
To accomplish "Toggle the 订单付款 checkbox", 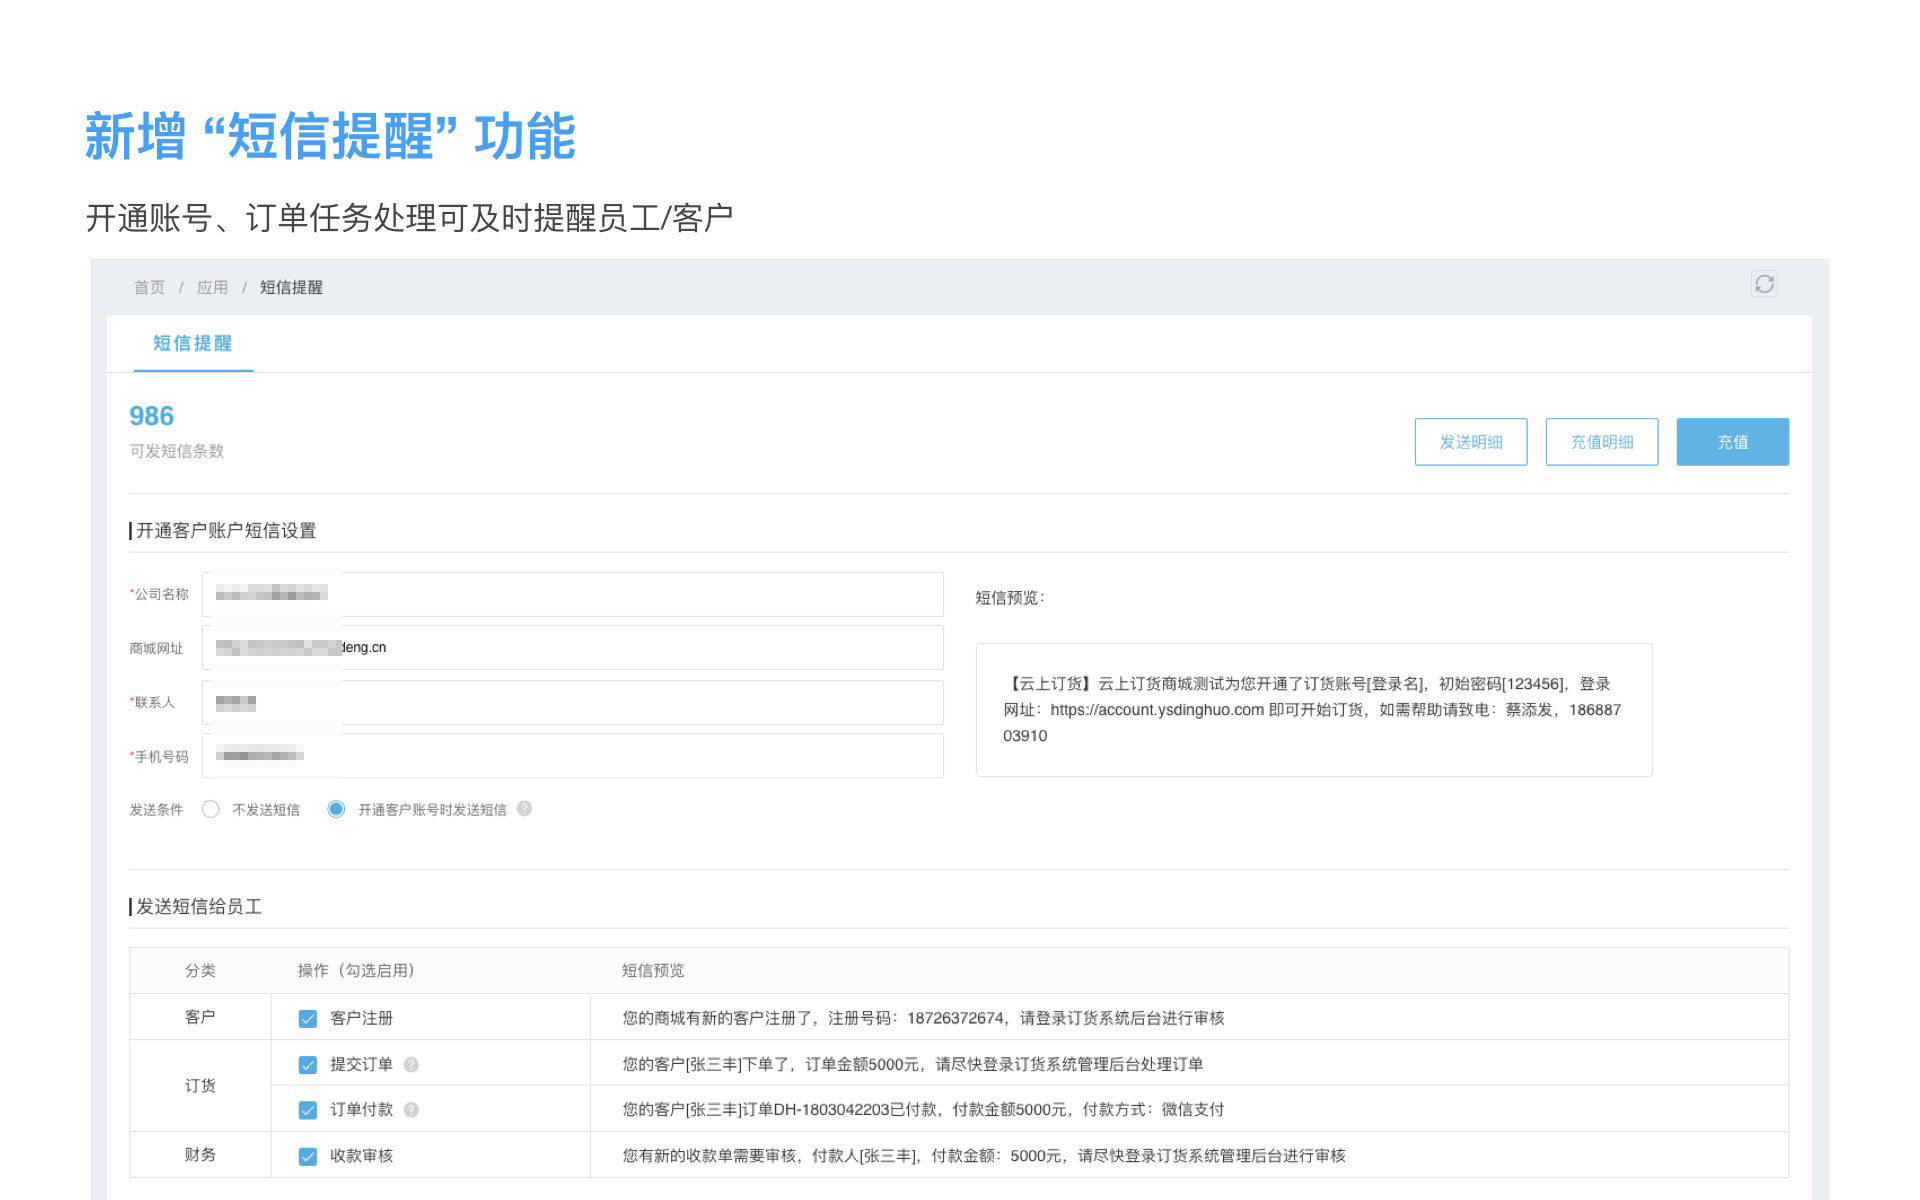I will pyautogui.click(x=306, y=1109).
